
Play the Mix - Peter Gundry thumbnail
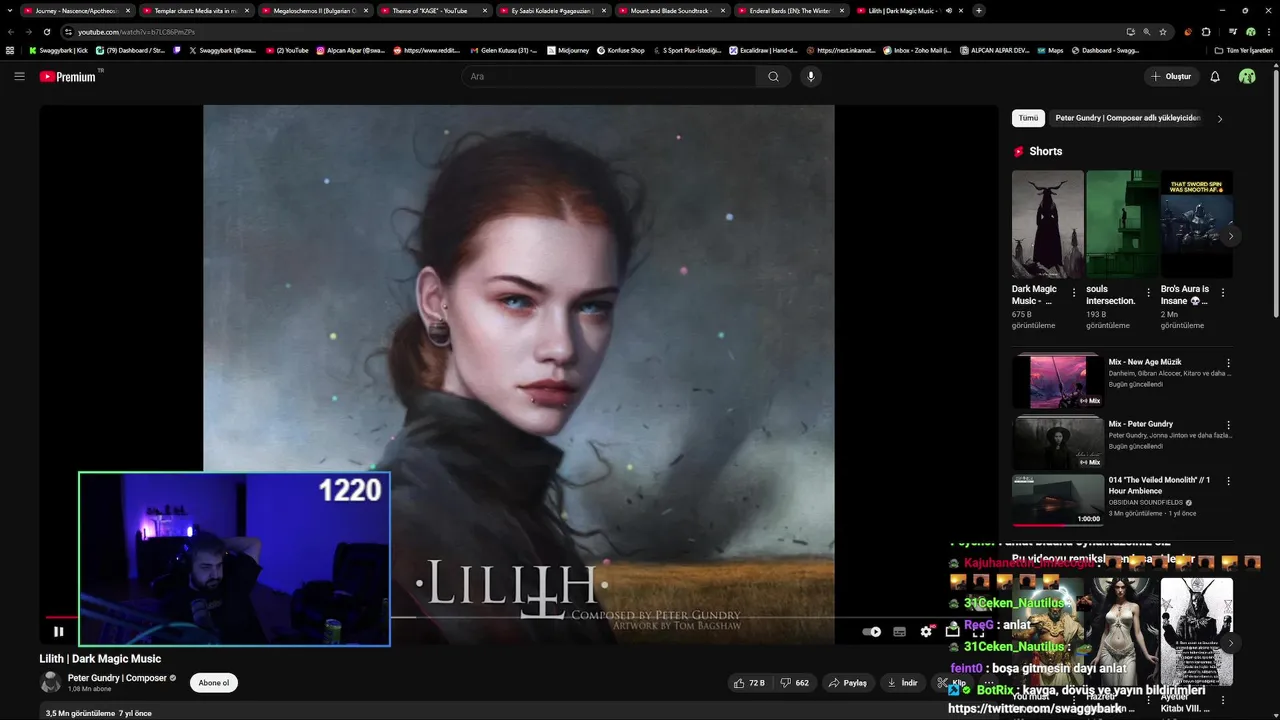tap(1058, 442)
